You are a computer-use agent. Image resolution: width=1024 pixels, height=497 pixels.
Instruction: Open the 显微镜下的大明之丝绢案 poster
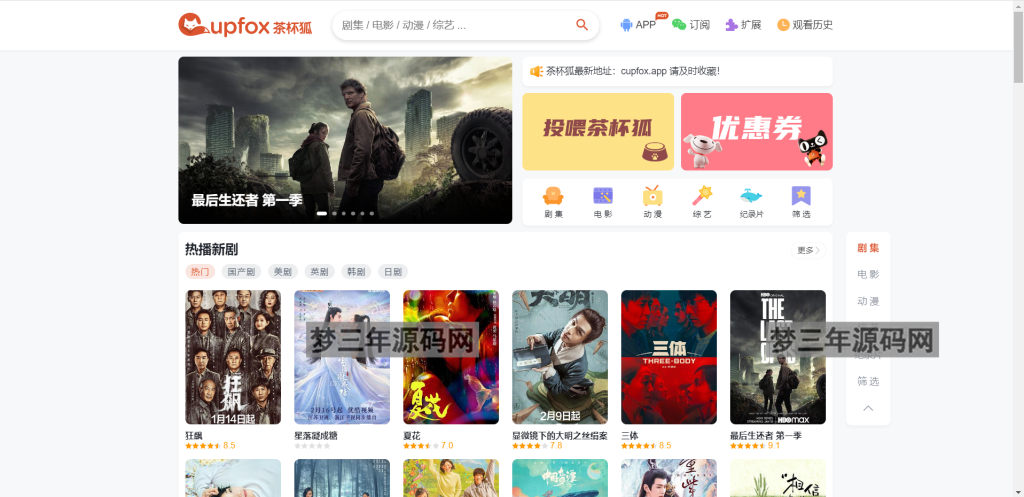point(560,357)
